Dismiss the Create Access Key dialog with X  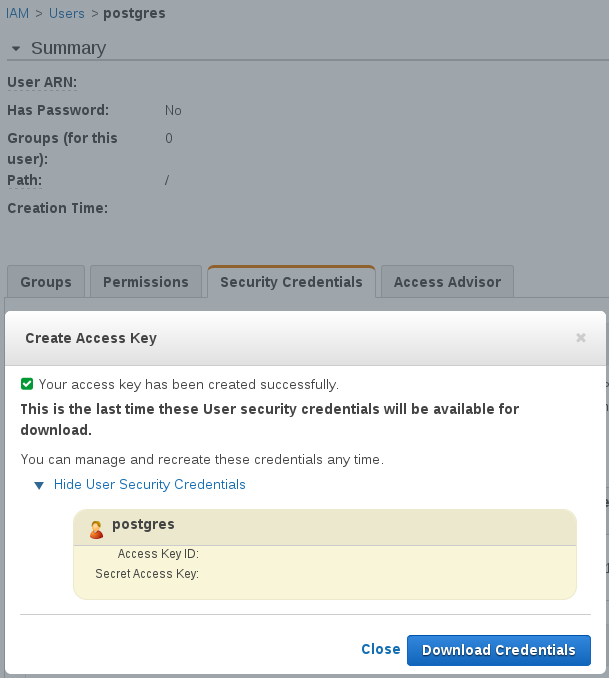click(x=581, y=338)
